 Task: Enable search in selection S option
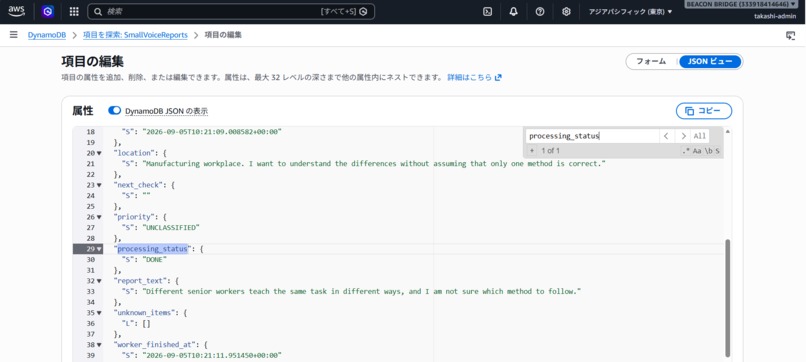coord(718,151)
